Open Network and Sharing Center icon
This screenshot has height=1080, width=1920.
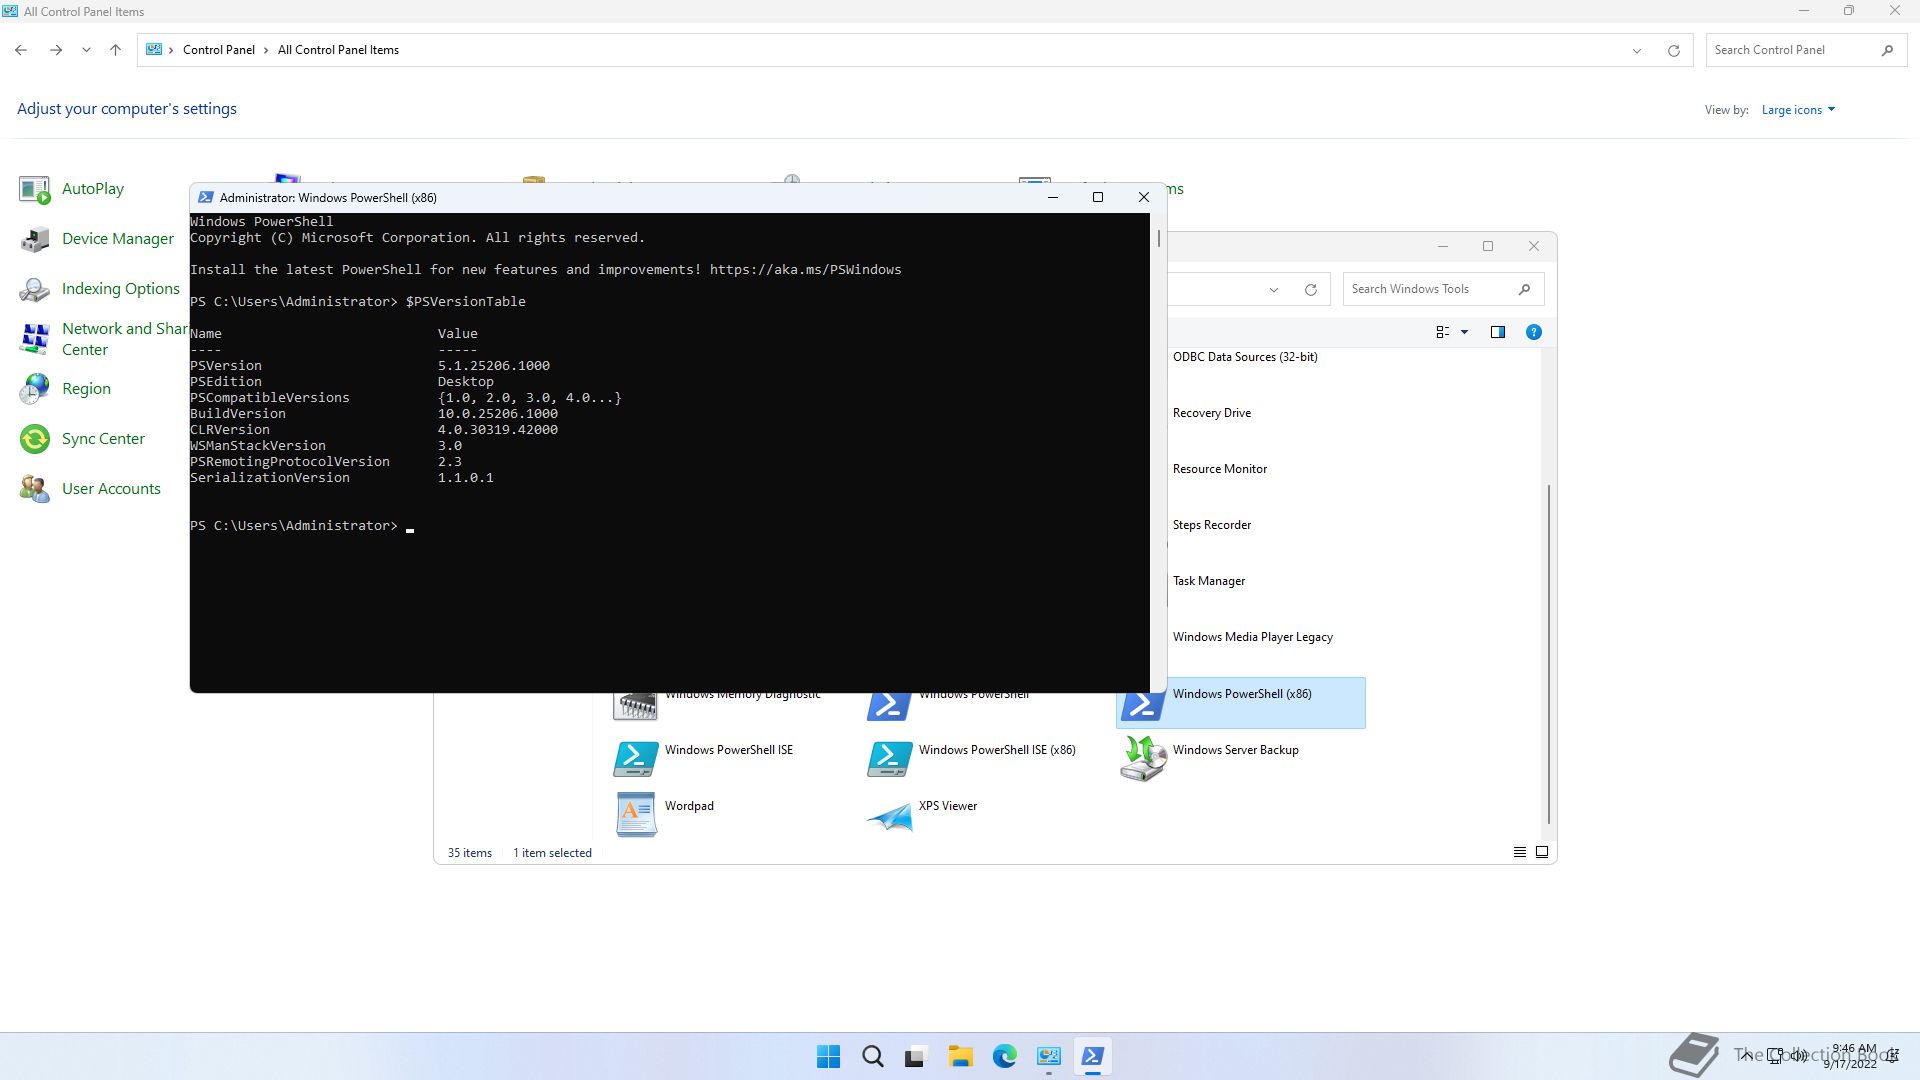tap(35, 339)
